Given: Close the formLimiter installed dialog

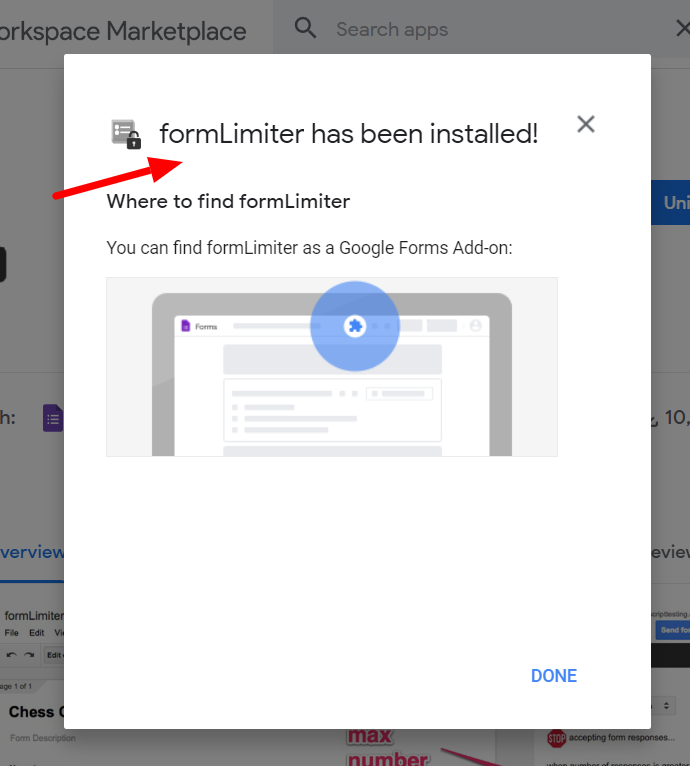Looking at the screenshot, I should click(585, 124).
